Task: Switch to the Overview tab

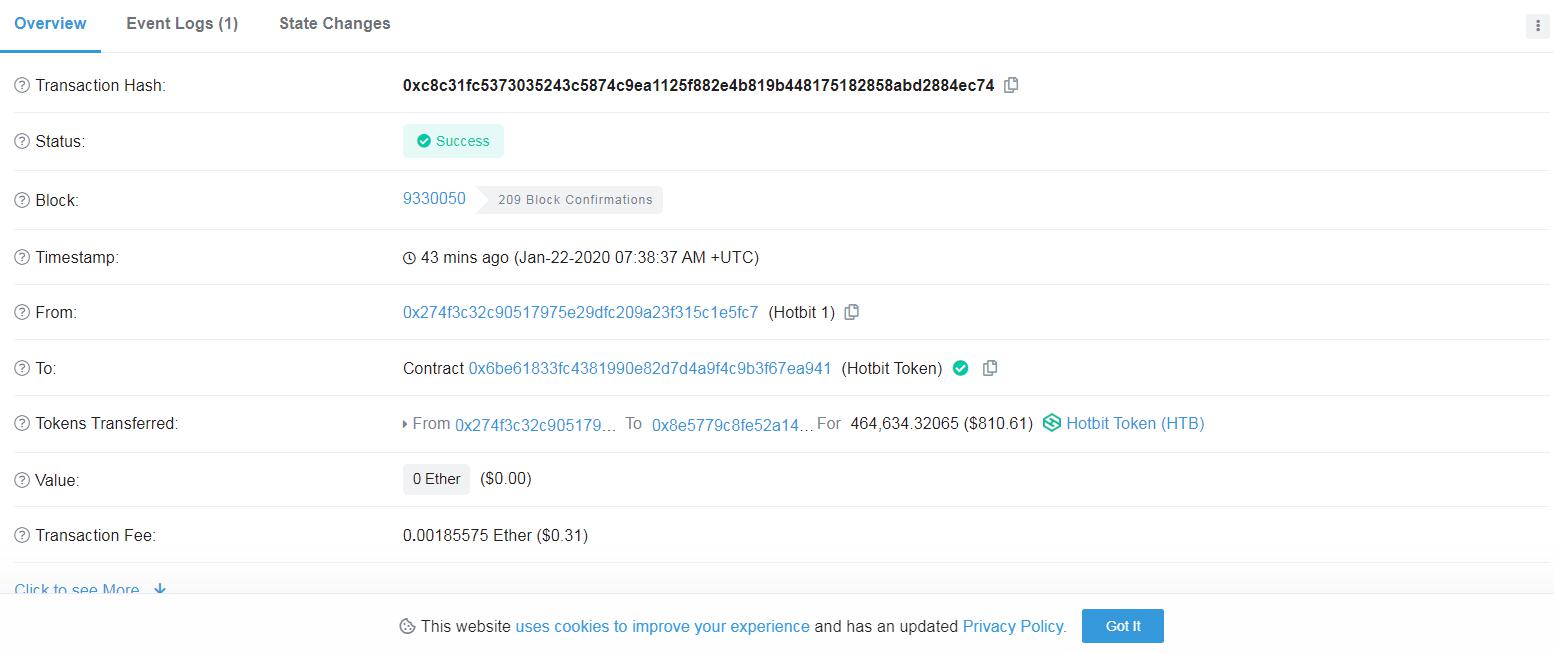Action: point(50,24)
